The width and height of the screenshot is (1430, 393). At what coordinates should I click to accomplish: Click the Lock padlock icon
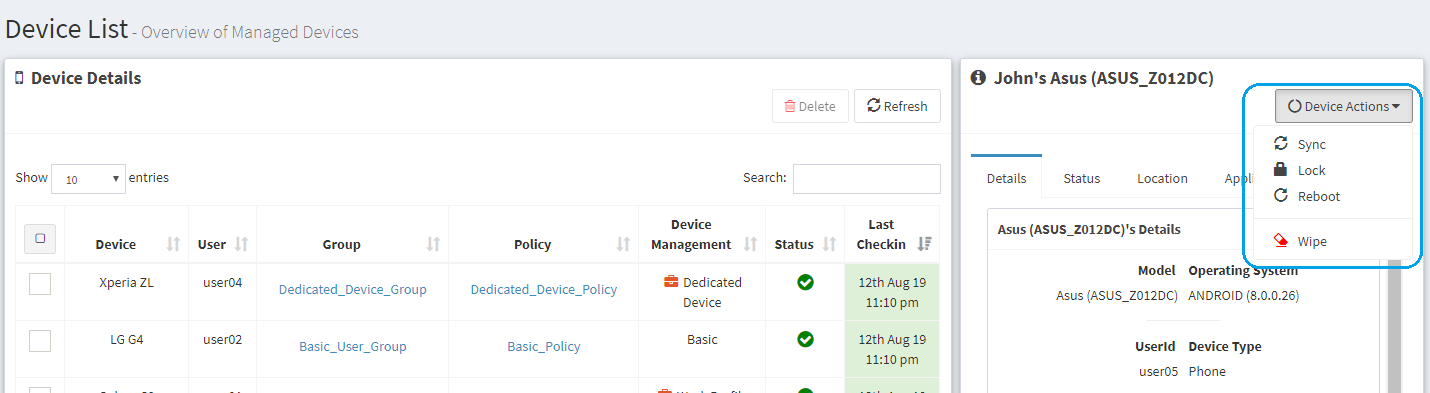1280,170
